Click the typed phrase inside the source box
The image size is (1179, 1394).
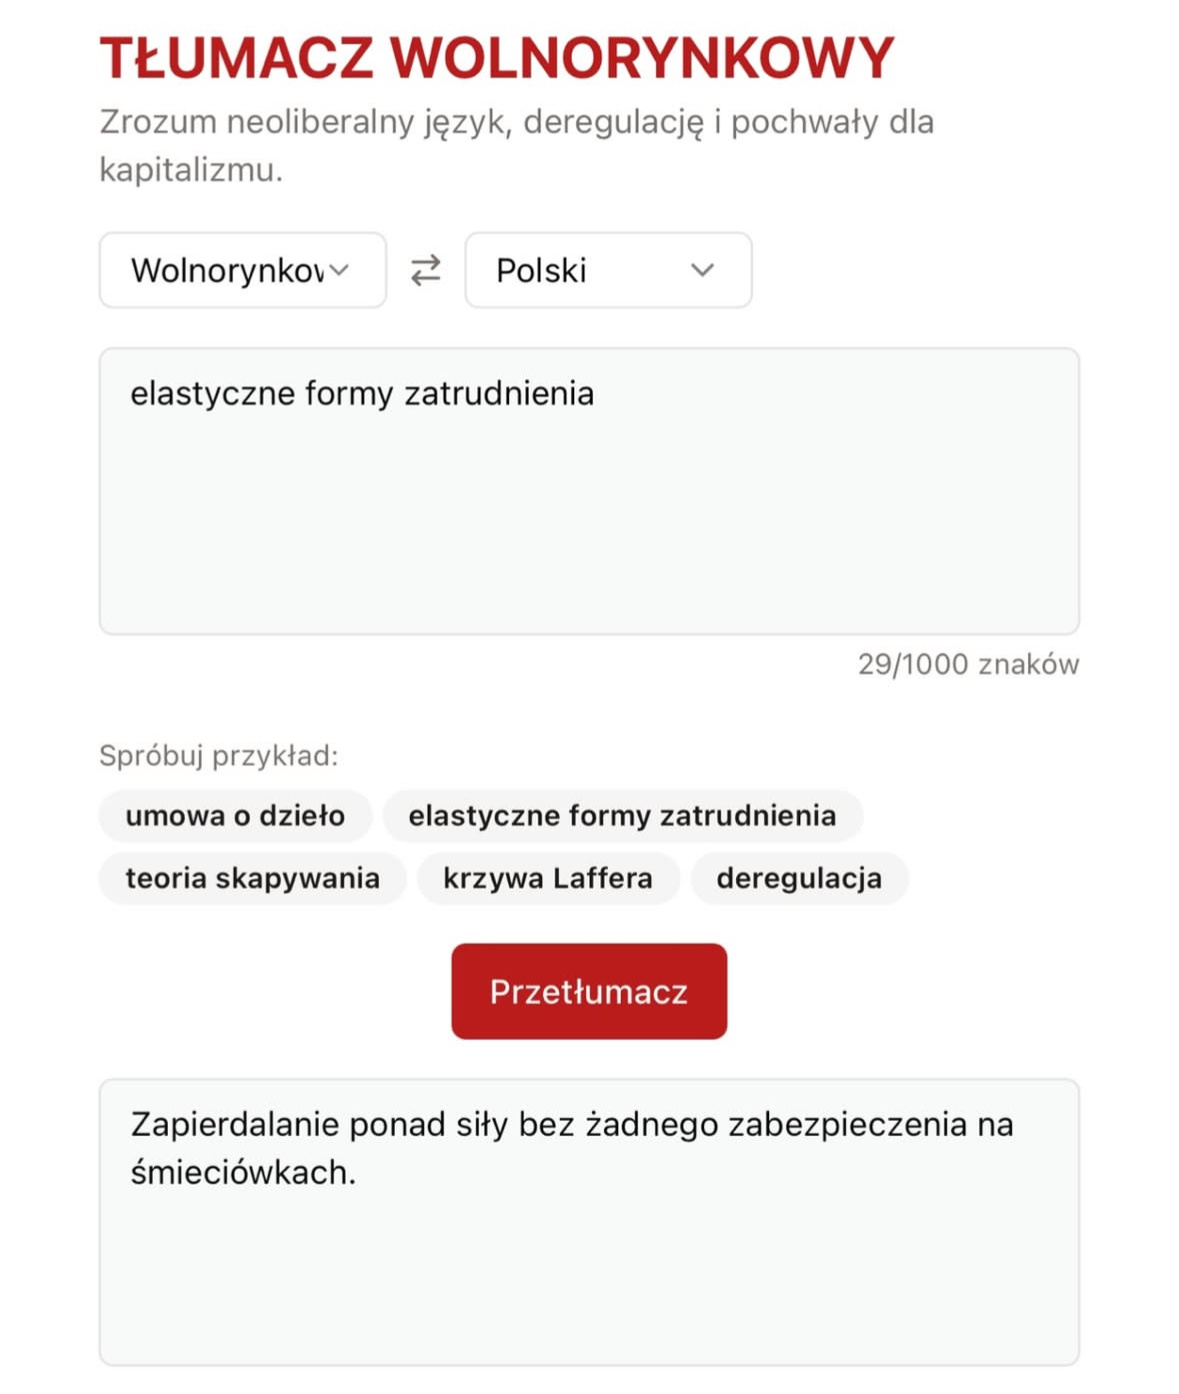pos(362,394)
